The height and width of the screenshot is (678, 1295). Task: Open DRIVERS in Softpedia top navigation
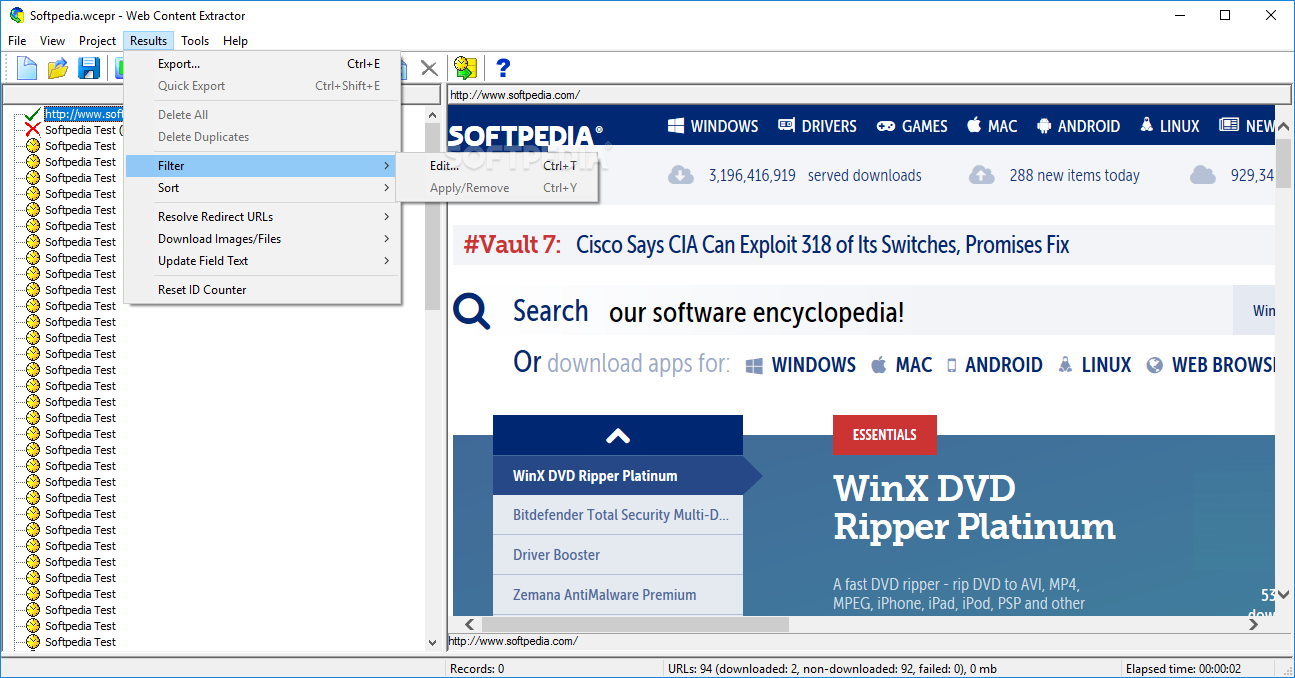[x=817, y=126]
